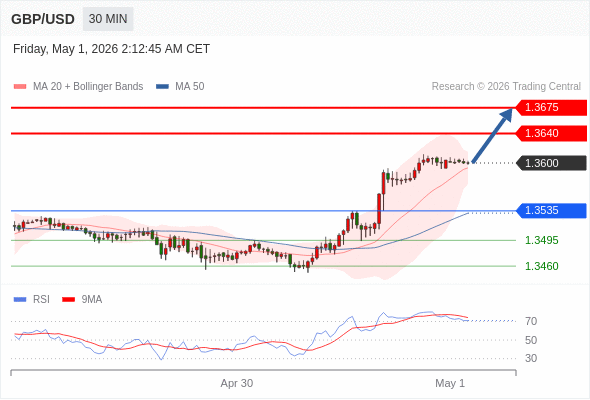Click the GBP/USD pair title
This screenshot has height=400, width=590.
43,19
